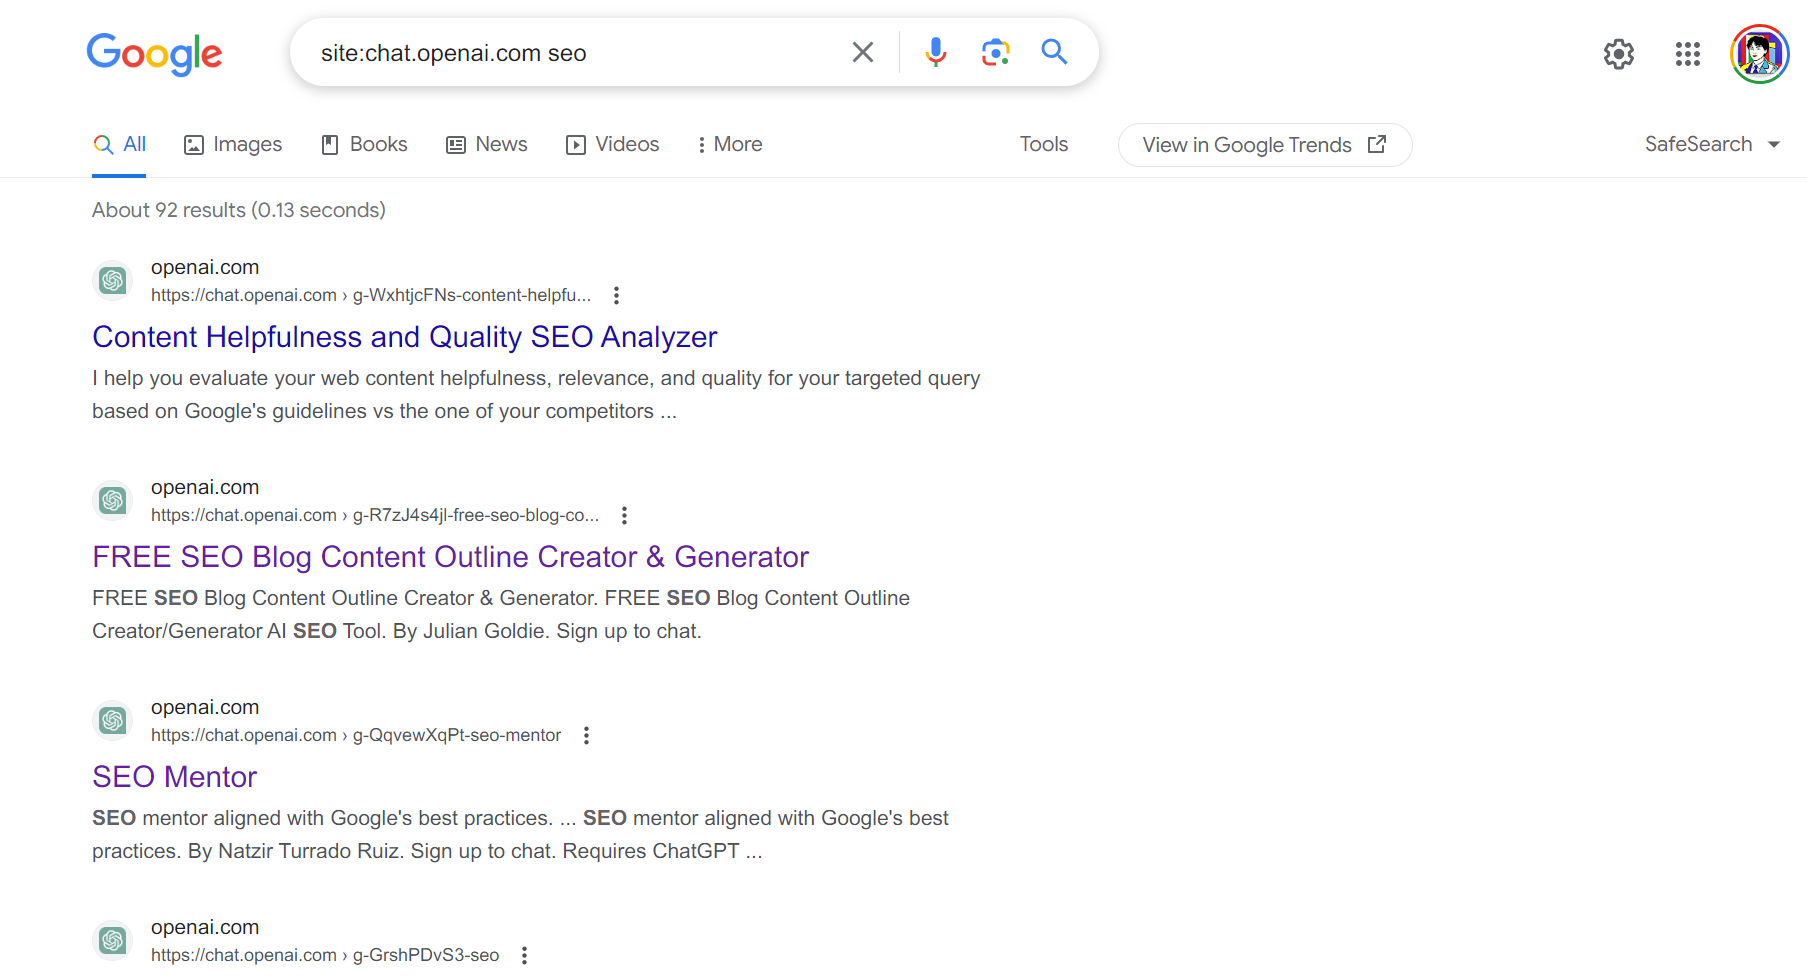Viewport: 1807px width, 980px height.
Task: Open the settings gear icon
Action: click(1618, 54)
